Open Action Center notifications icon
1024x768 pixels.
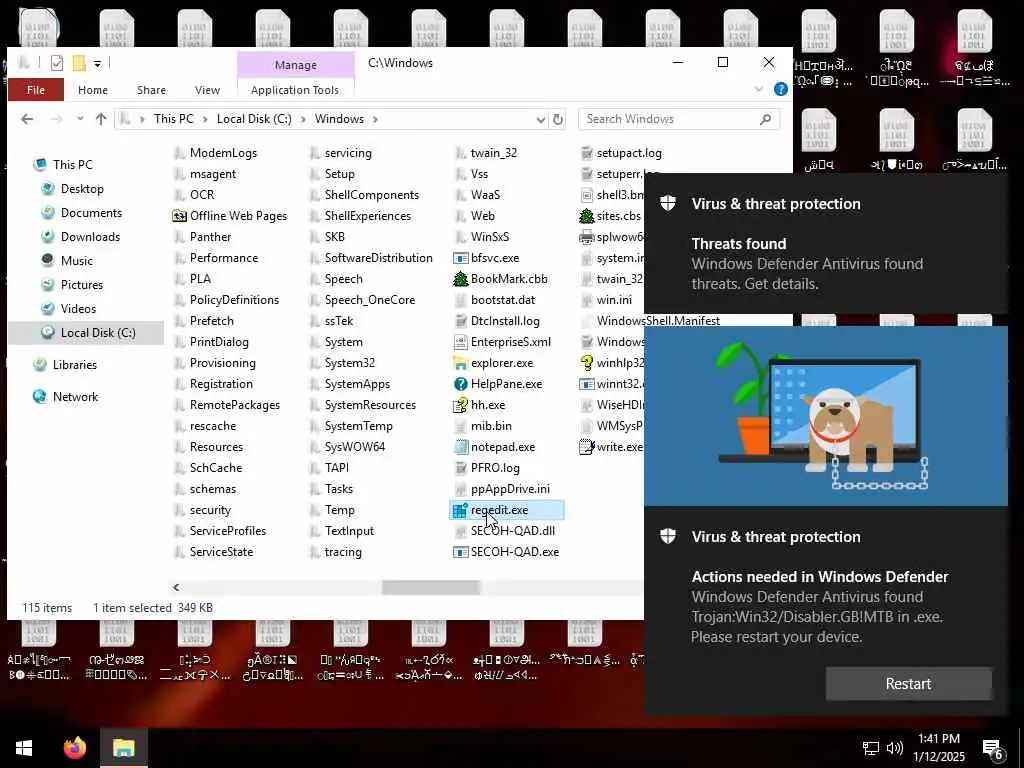993,749
